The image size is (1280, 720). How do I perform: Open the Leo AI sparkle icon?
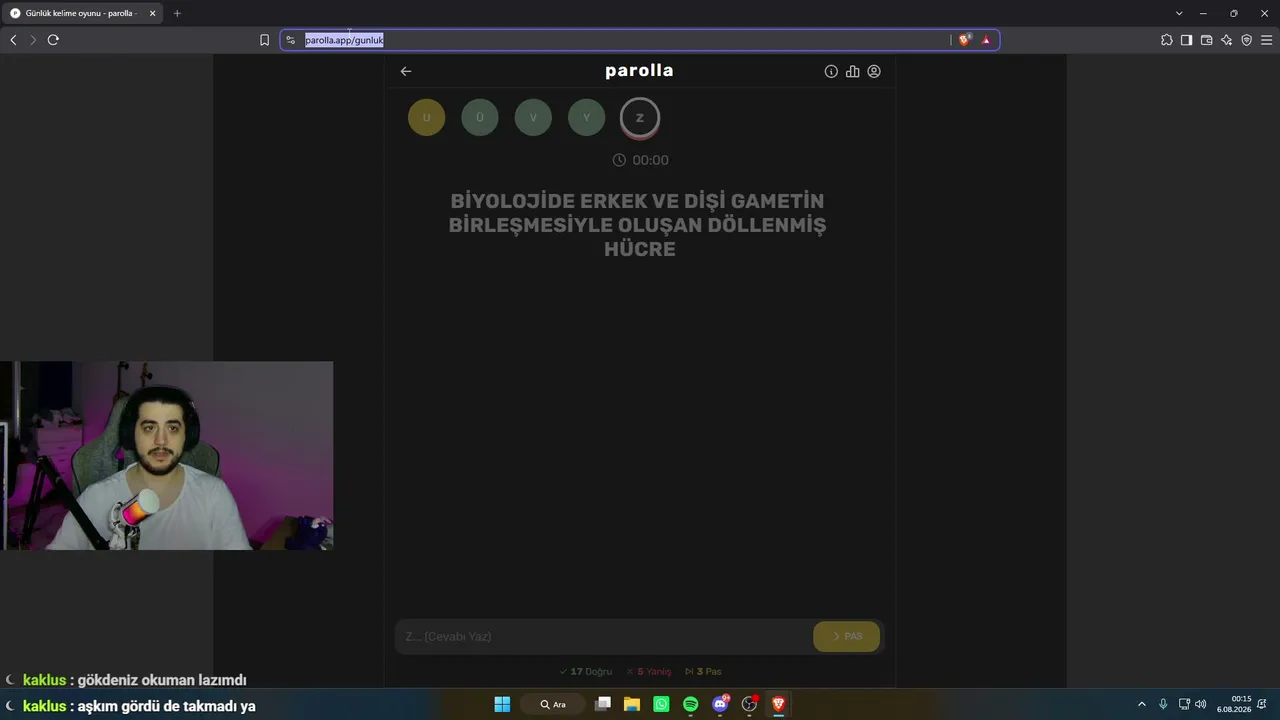1226,40
